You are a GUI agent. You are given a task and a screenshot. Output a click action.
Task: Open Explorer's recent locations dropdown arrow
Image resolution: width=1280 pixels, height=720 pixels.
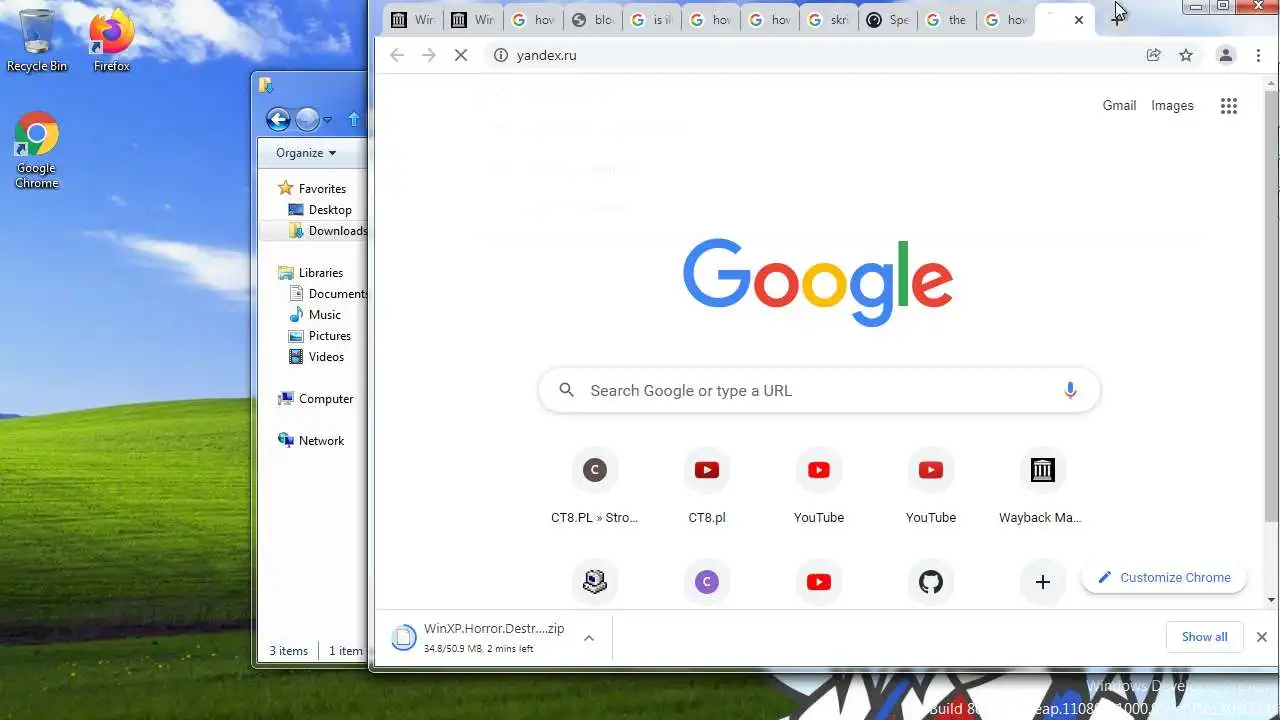pos(327,121)
